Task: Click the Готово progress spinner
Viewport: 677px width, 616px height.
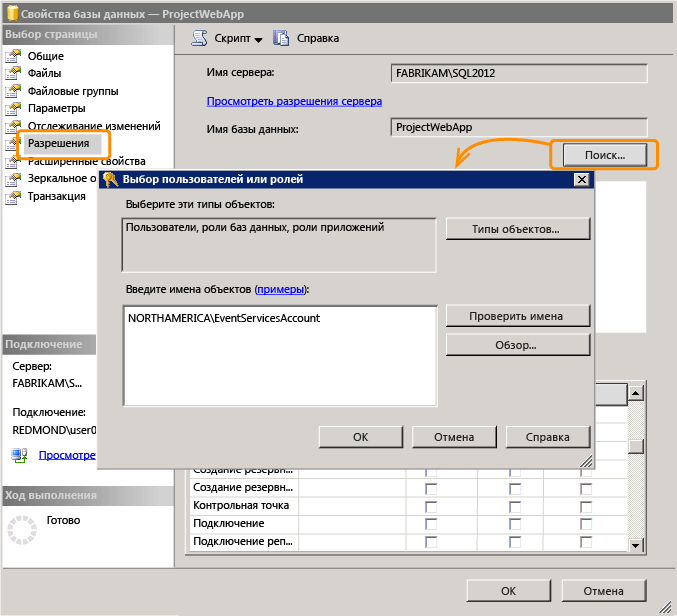Action: click(x=22, y=530)
